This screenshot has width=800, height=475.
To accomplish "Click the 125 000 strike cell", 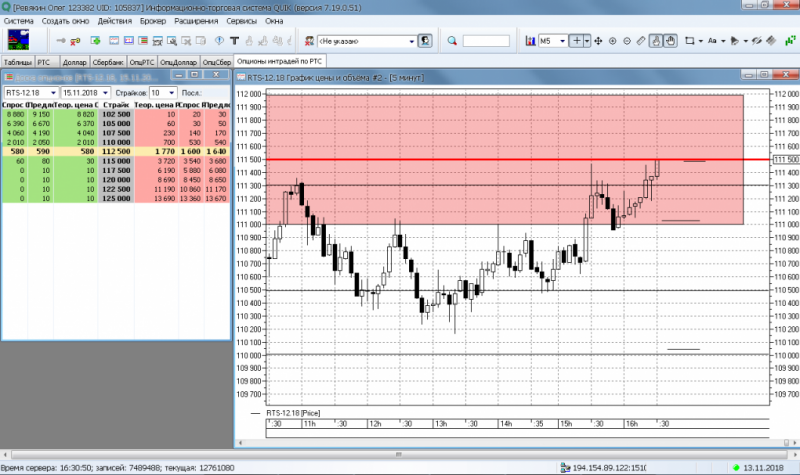I will point(116,198).
